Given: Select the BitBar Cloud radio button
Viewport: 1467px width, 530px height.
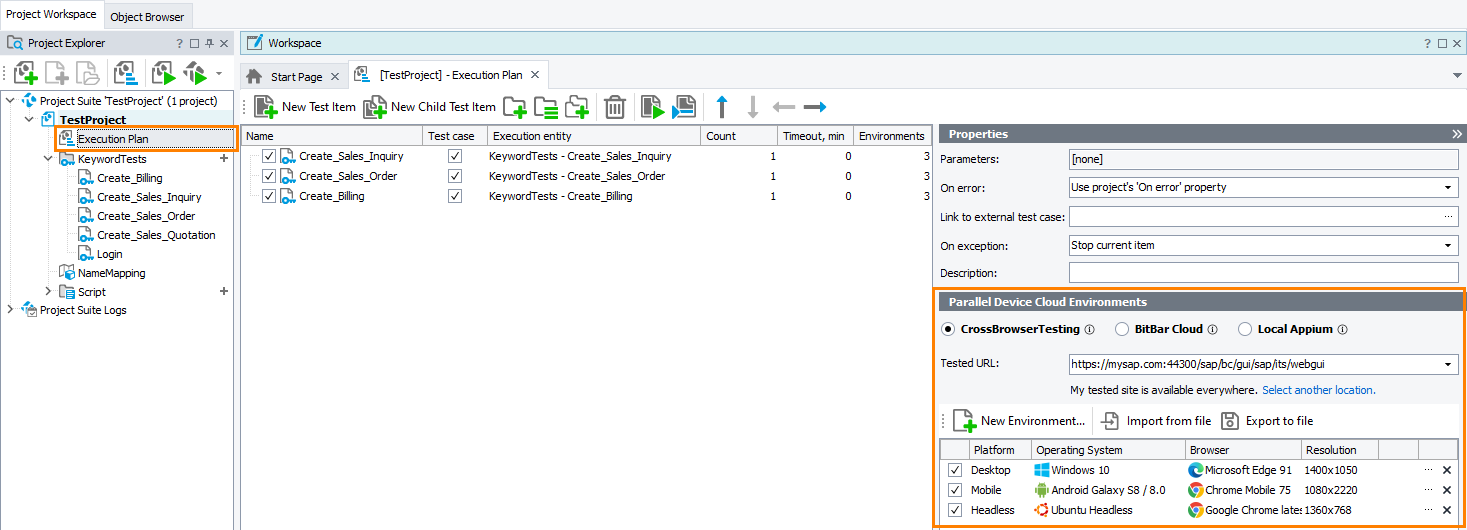Looking at the screenshot, I should (x=1123, y=329).
